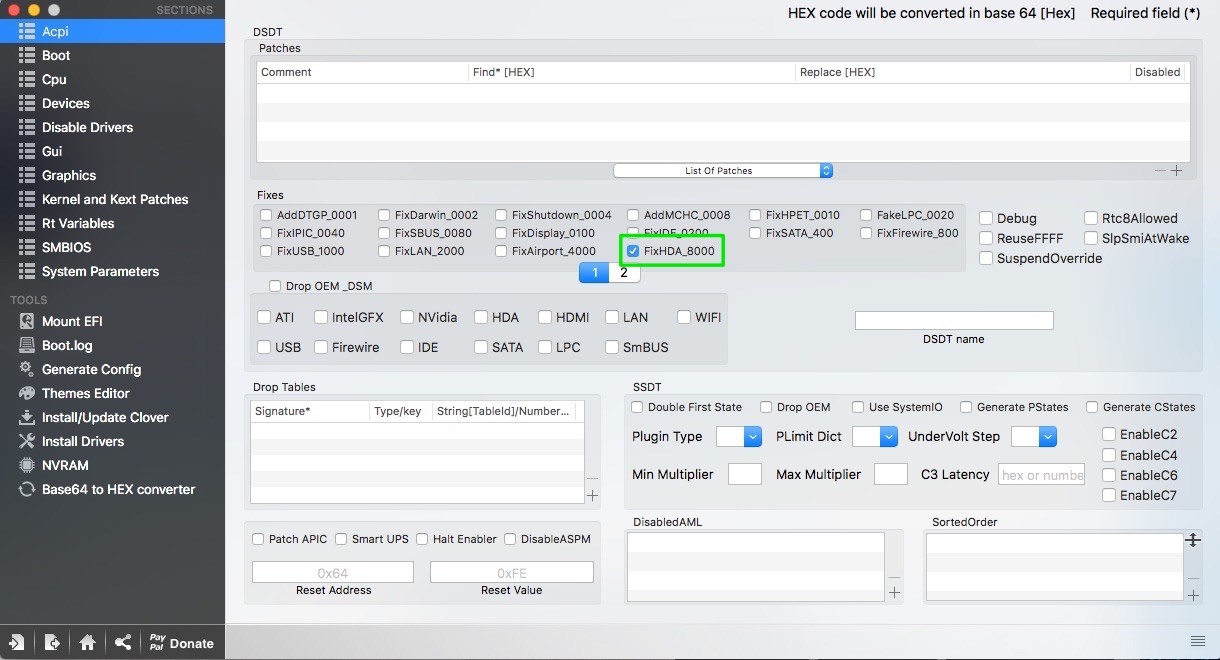1220x660 pixels.
Task: Click the DSDT name input field
Action: pos(954,320)
